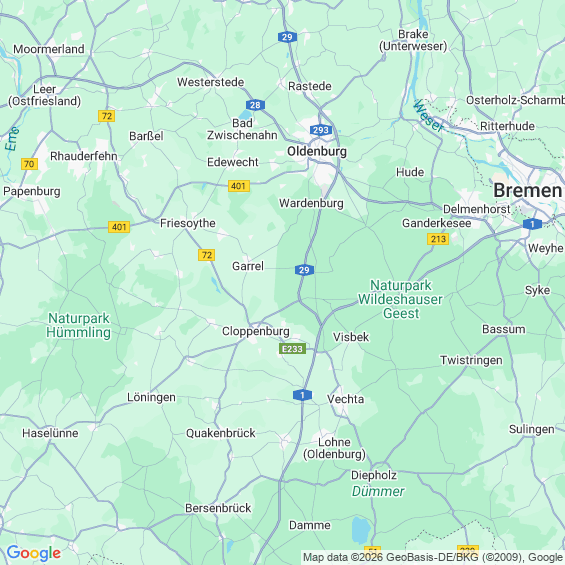Click the Dümmer lake label
Viewport: 565px width, 565px height.
click(378, 491)
